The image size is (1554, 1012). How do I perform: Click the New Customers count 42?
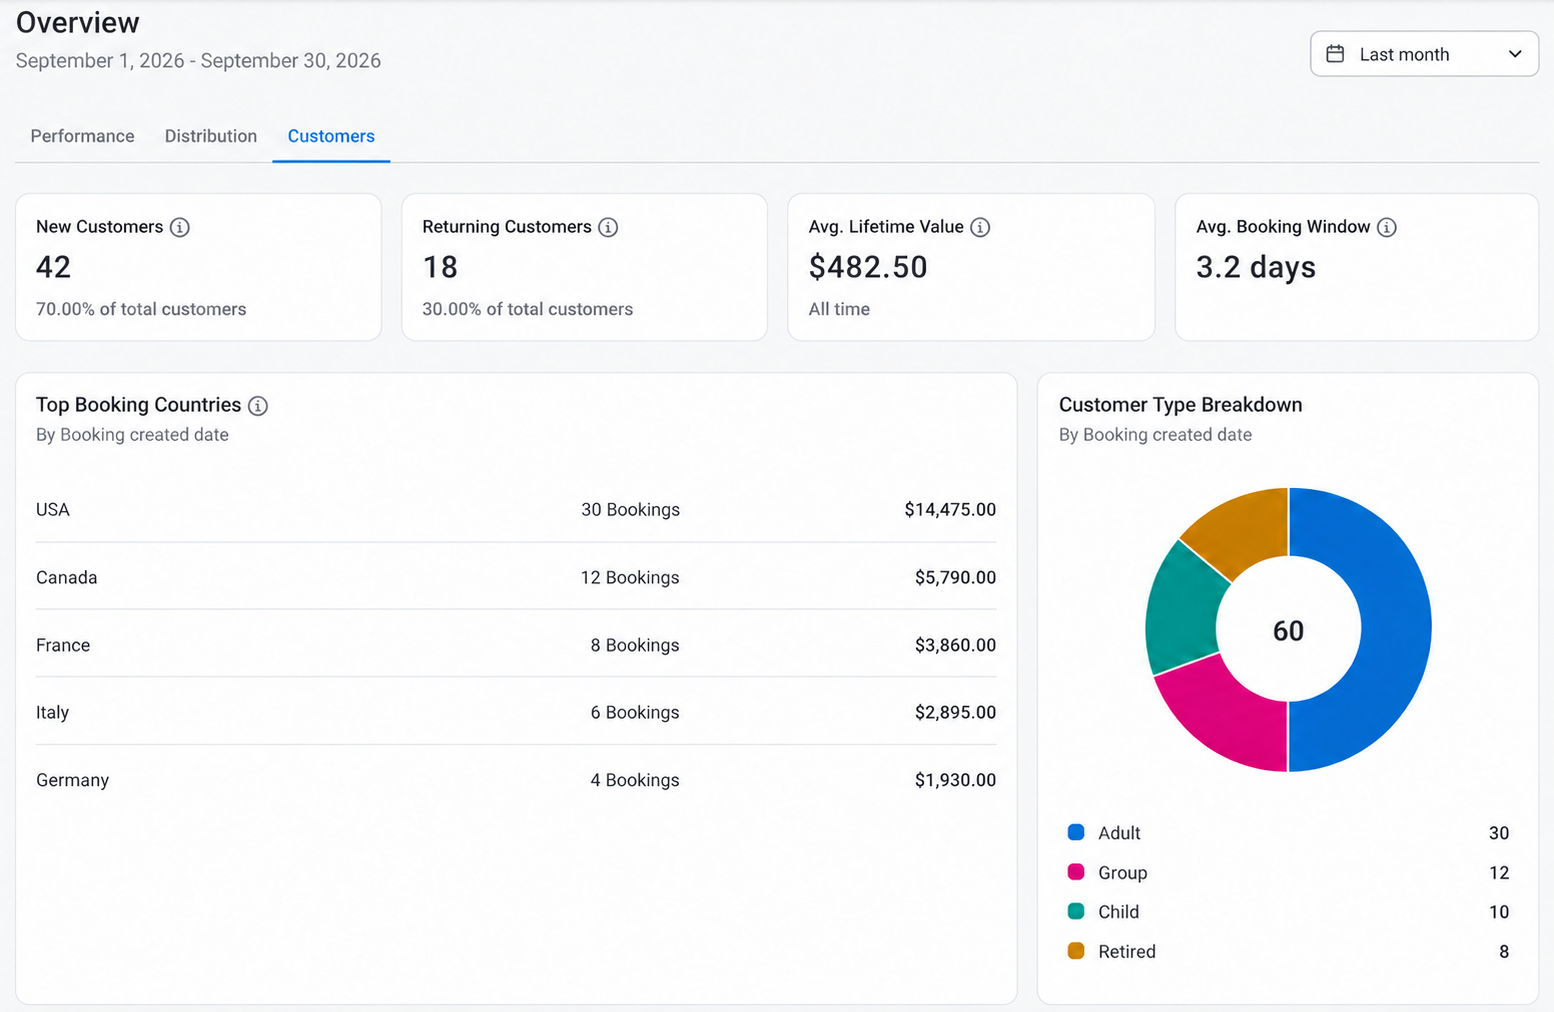point(53,267)
